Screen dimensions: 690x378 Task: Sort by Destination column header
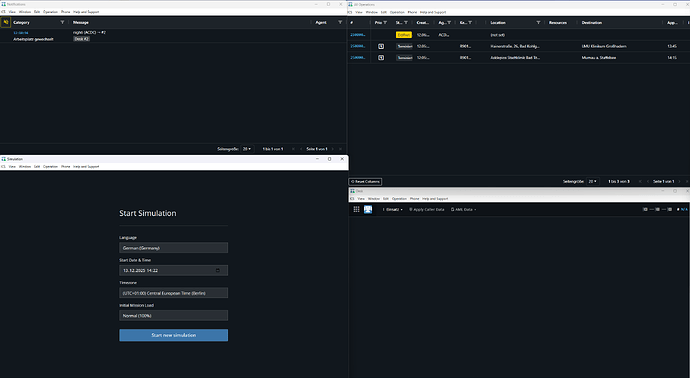pyautogui.click(x=591, y=22)
